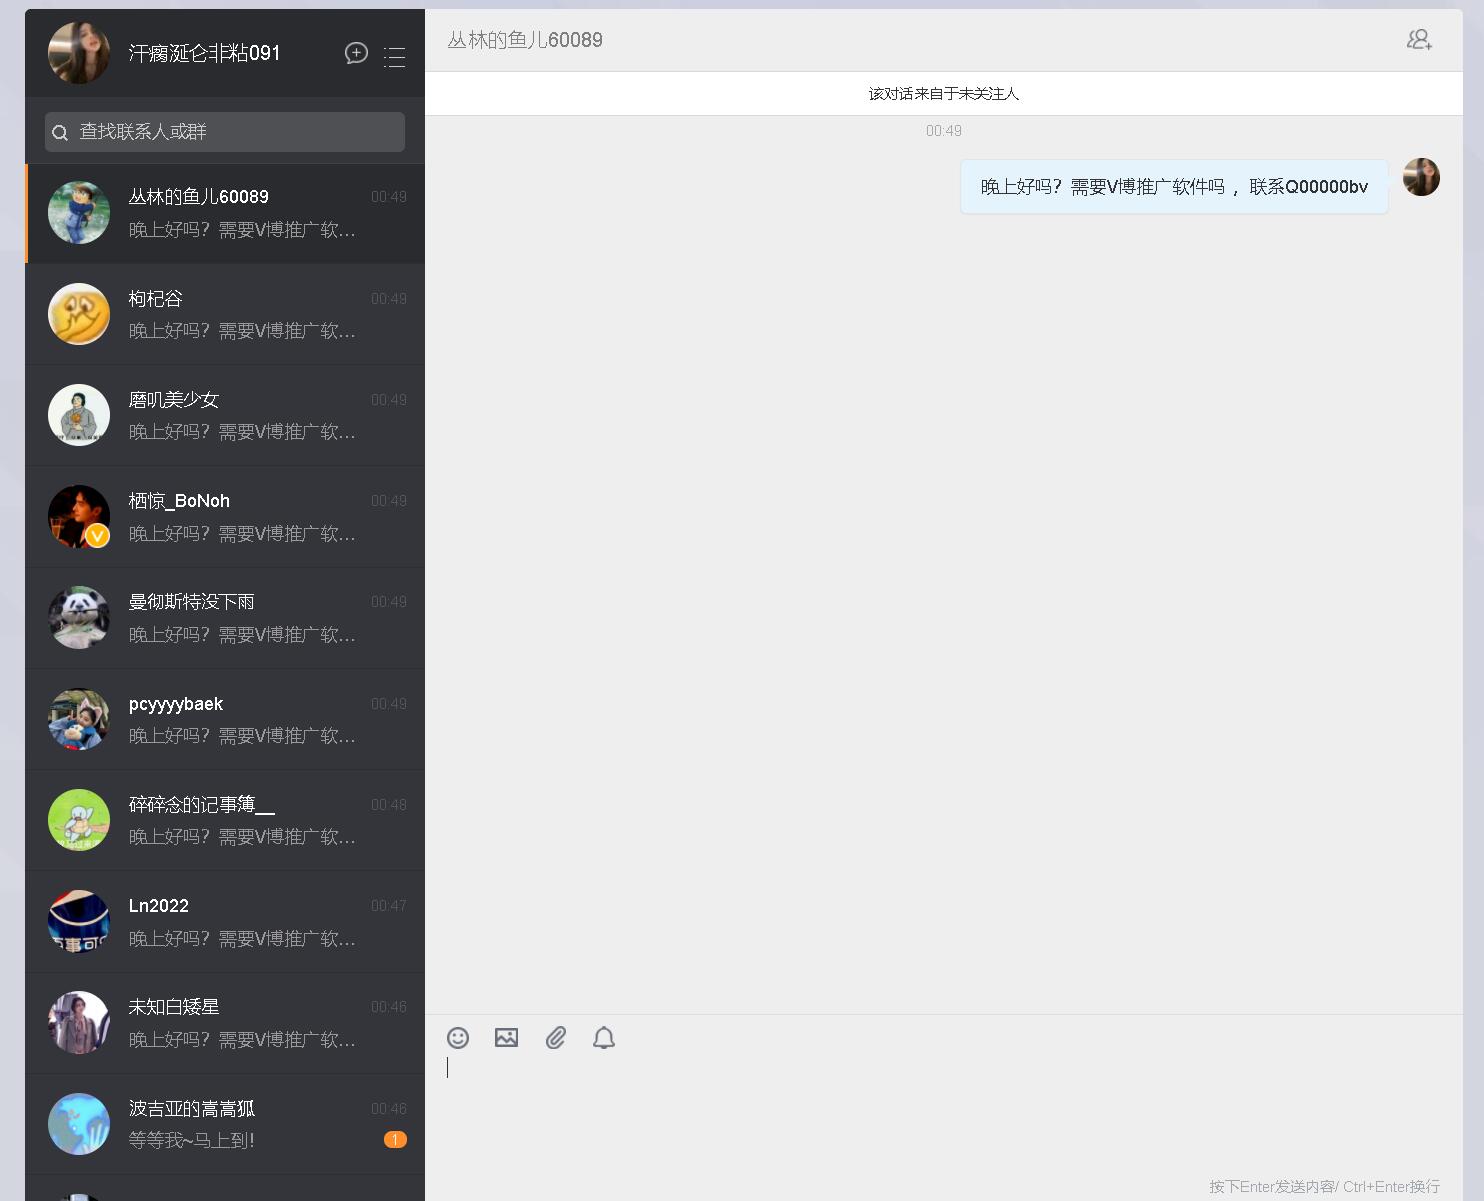Click the magnifier icon in search box
Image resolution: width=1484 pixels, height=1201 pixels.
61,133
